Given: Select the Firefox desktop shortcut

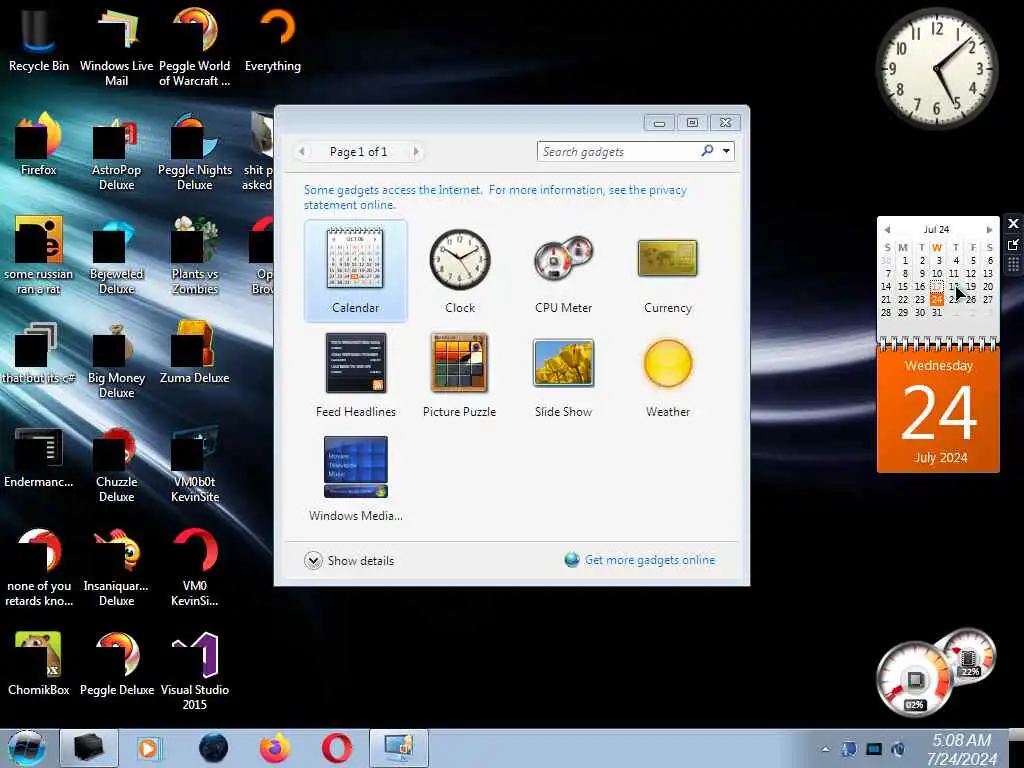Looking at the screenshot, I should 39,144.
